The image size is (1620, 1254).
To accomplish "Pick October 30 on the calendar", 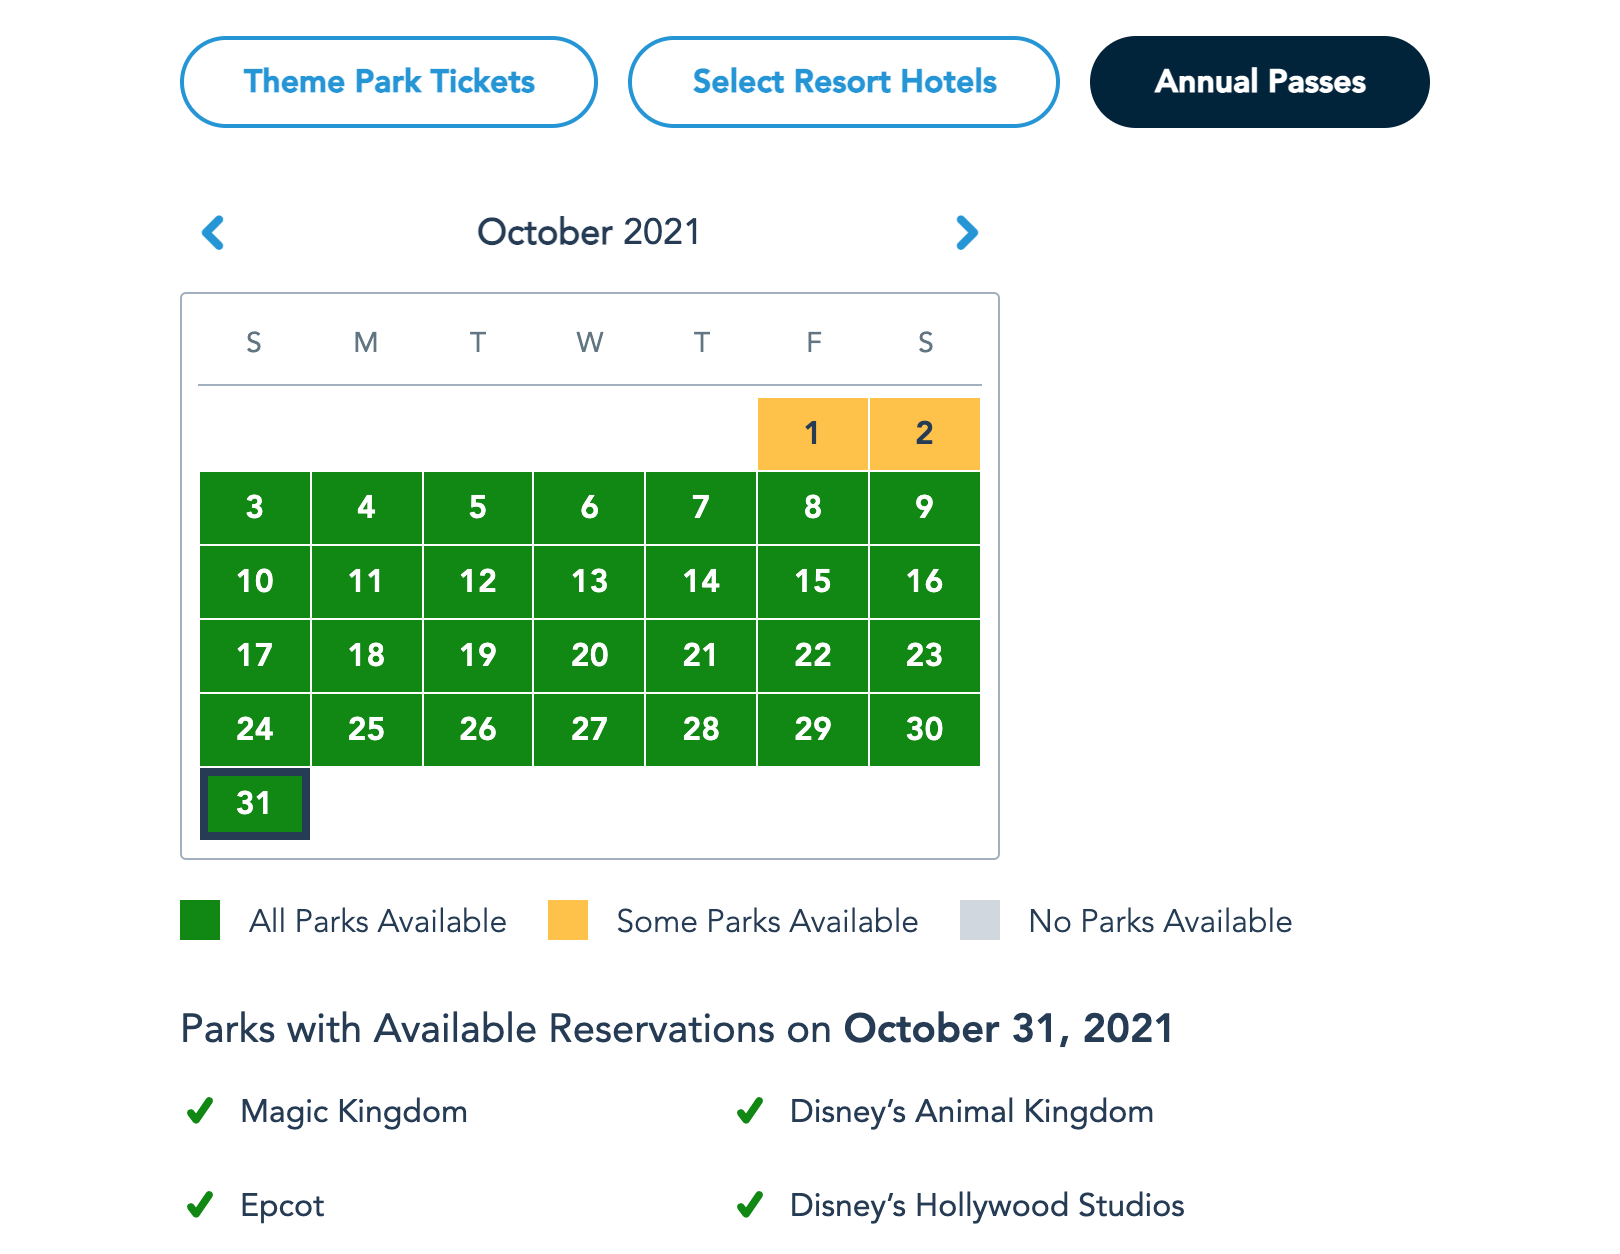I will click(x=925, y=729).
